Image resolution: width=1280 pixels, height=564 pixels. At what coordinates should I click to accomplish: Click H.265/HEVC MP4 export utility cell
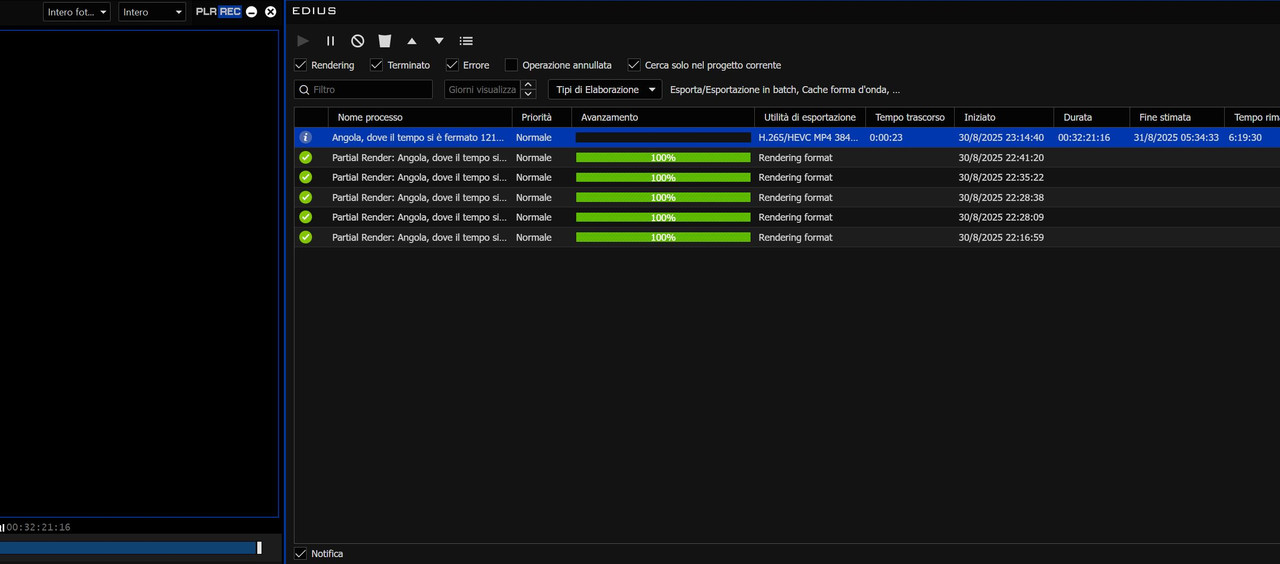[808, 137]
